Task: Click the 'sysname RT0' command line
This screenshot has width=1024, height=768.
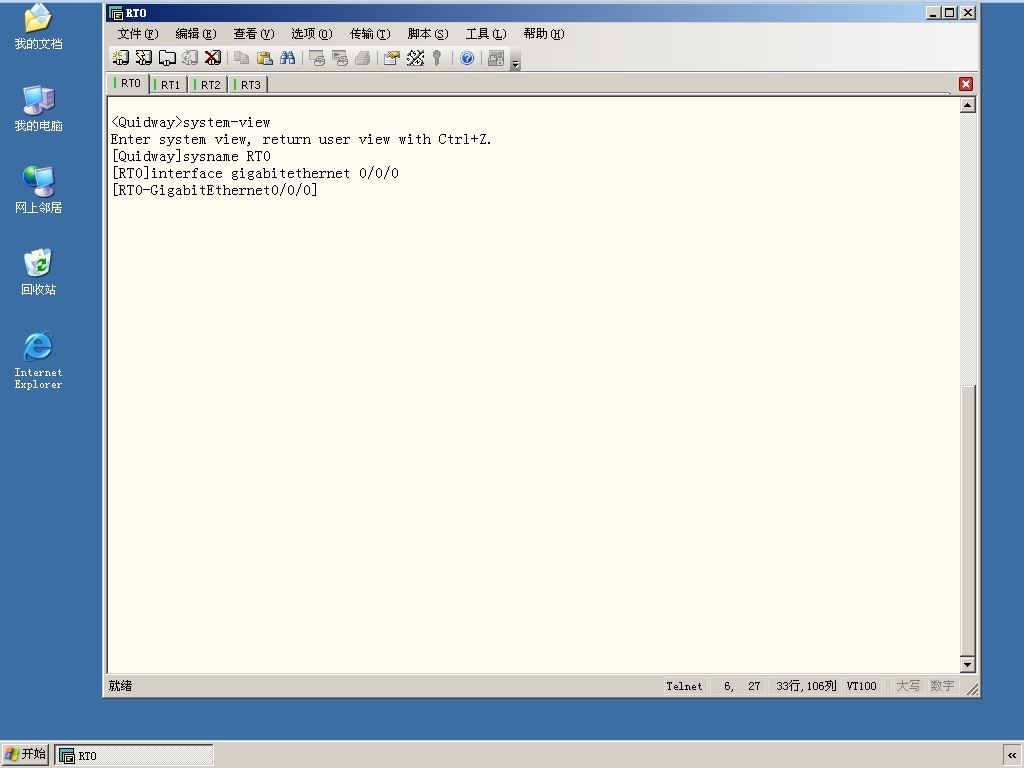Action: point(191,156)
